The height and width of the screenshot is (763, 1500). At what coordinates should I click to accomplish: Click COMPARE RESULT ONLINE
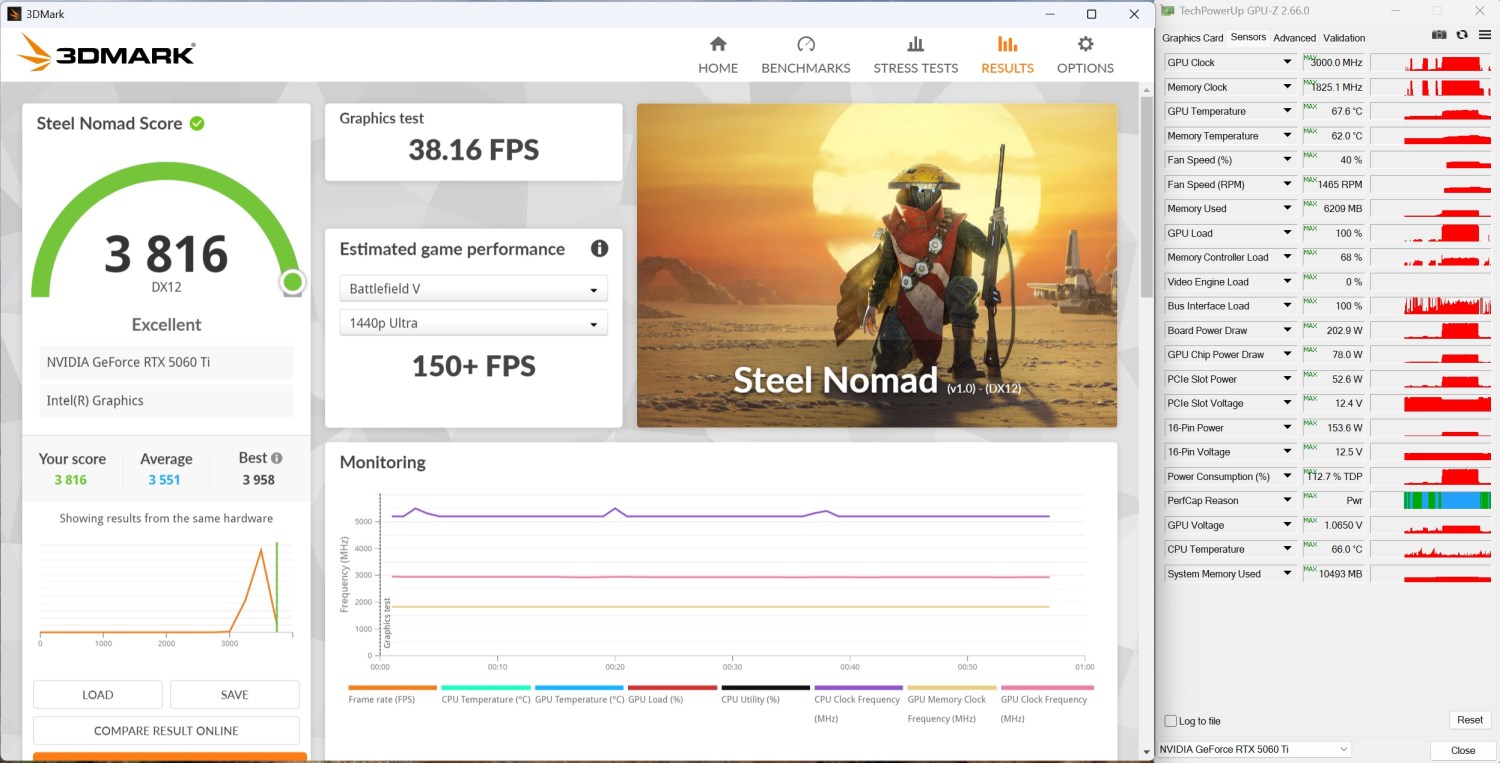pyautogui.click(x=166, y=730)
